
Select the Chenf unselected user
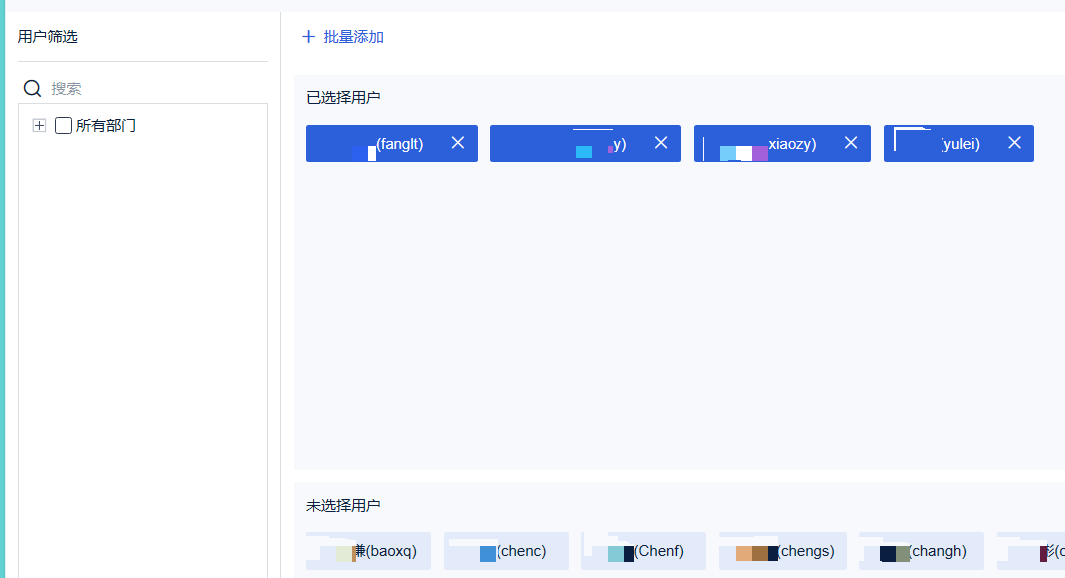point(643,551)
